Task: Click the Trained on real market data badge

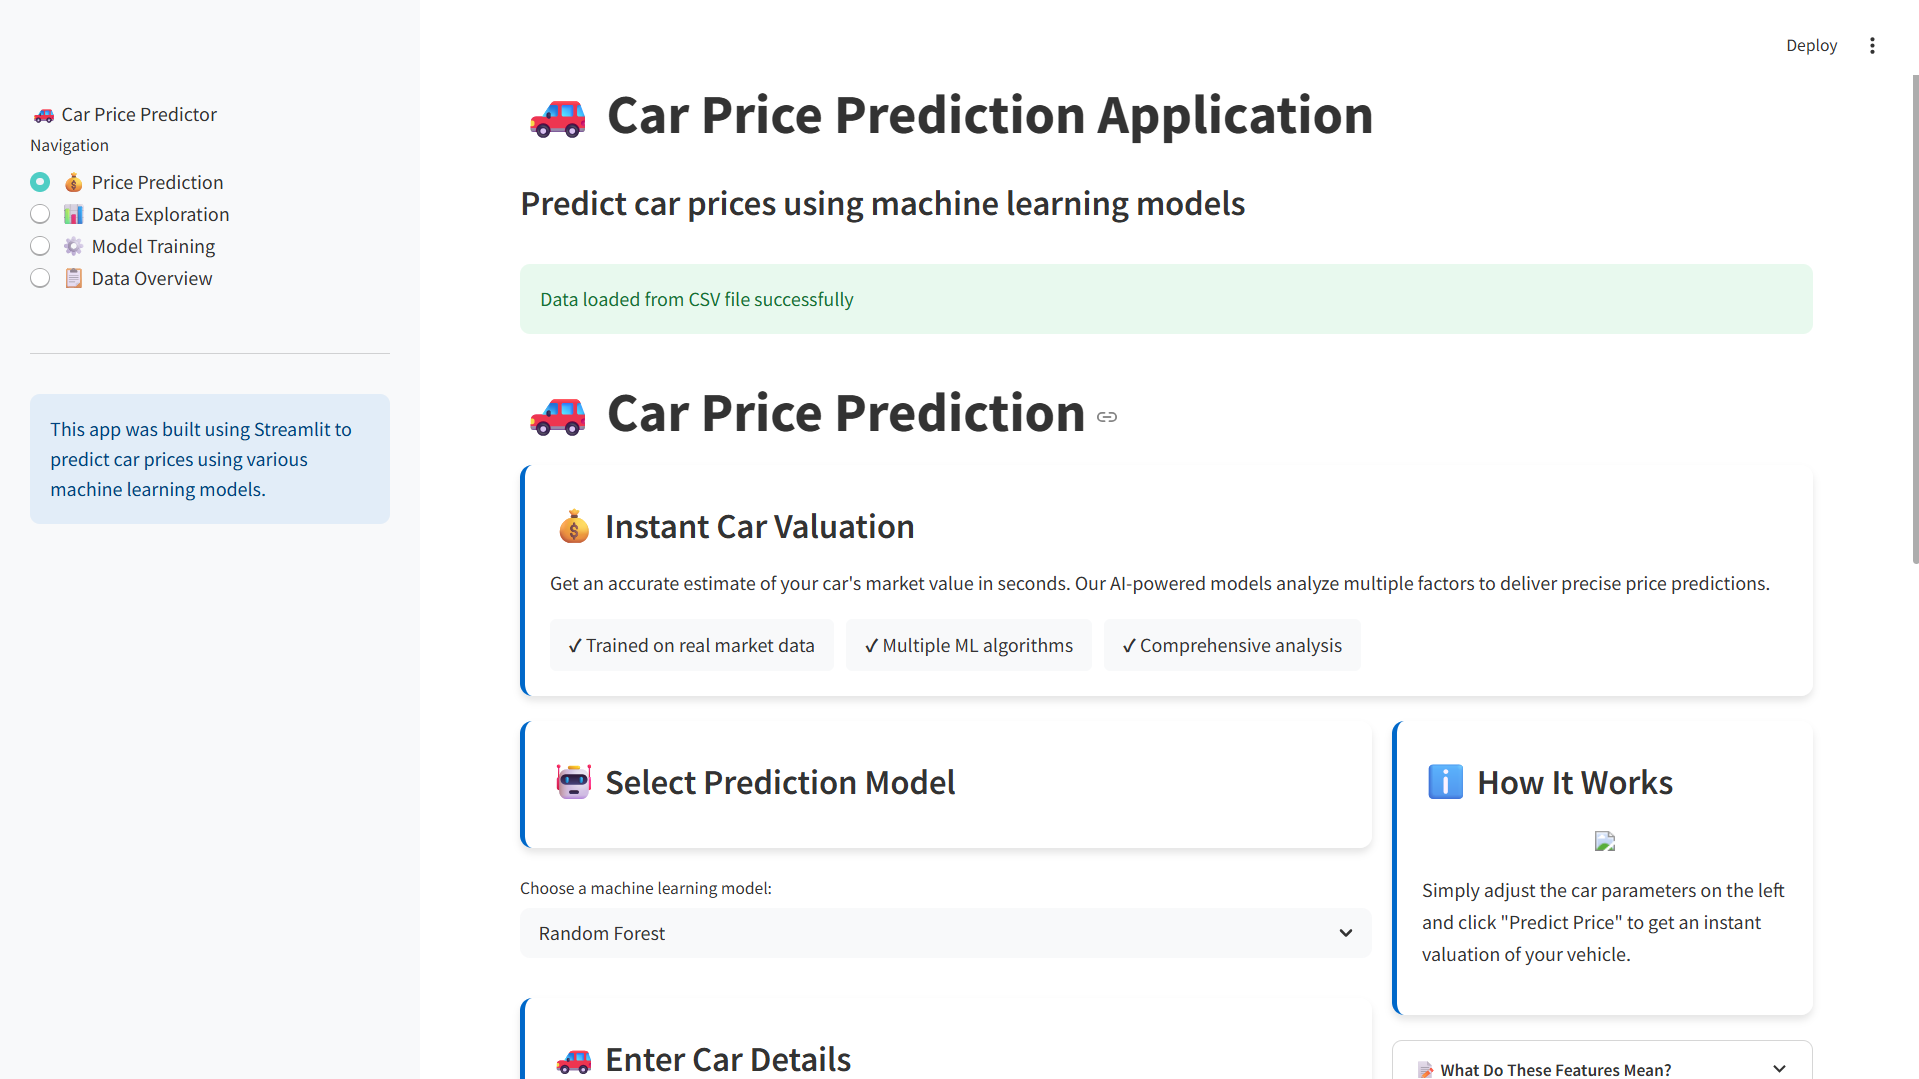Action: [691, 645]
